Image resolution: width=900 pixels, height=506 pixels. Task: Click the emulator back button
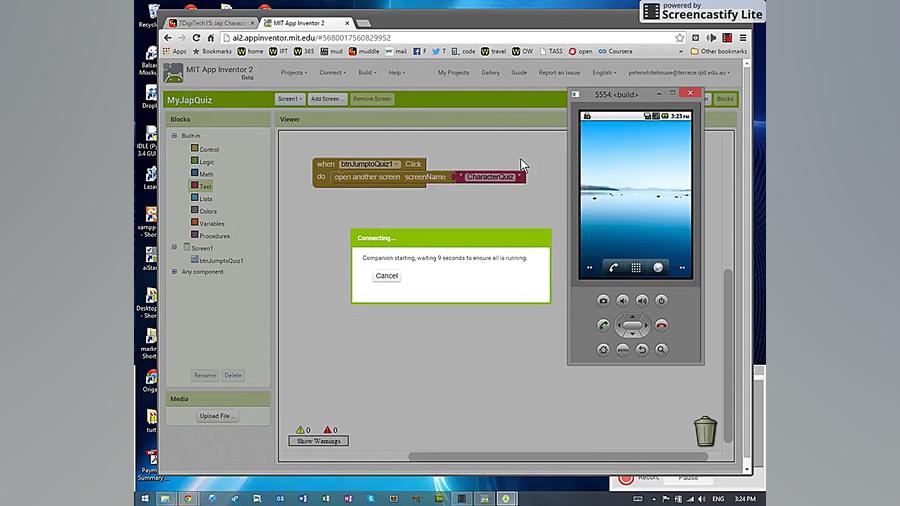[642, 349]
